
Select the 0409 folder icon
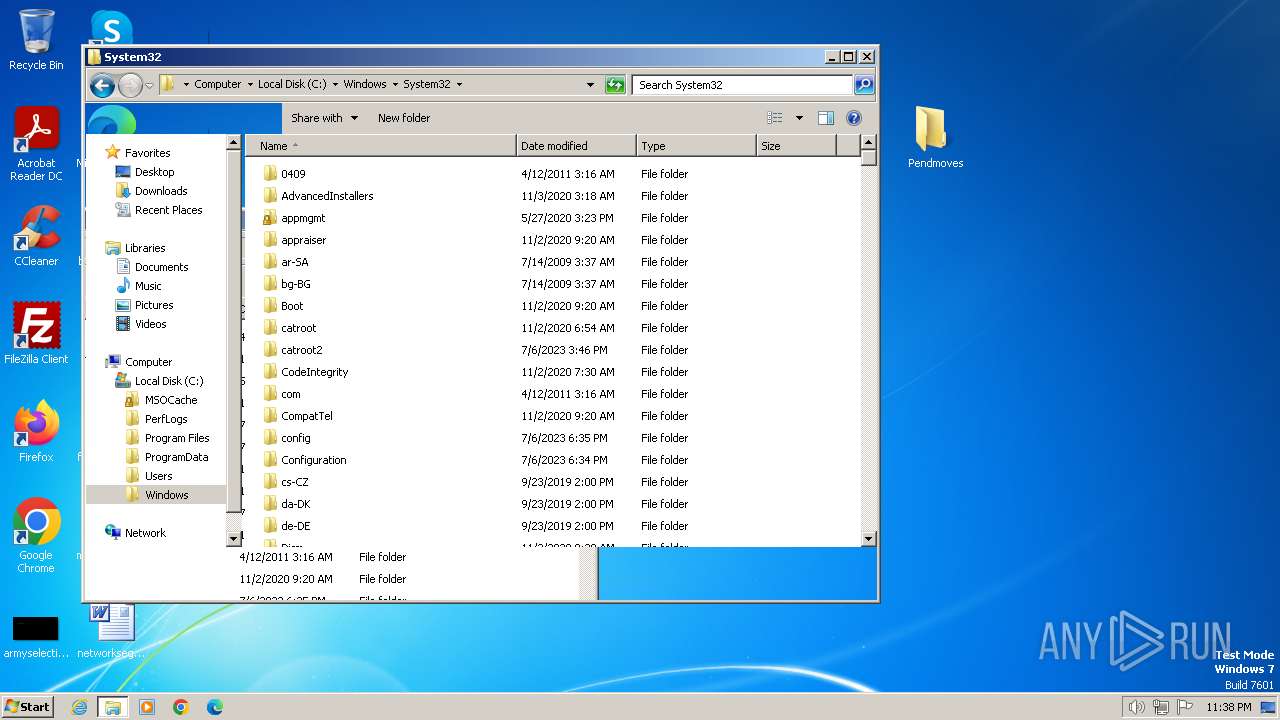tap(270, 174)
